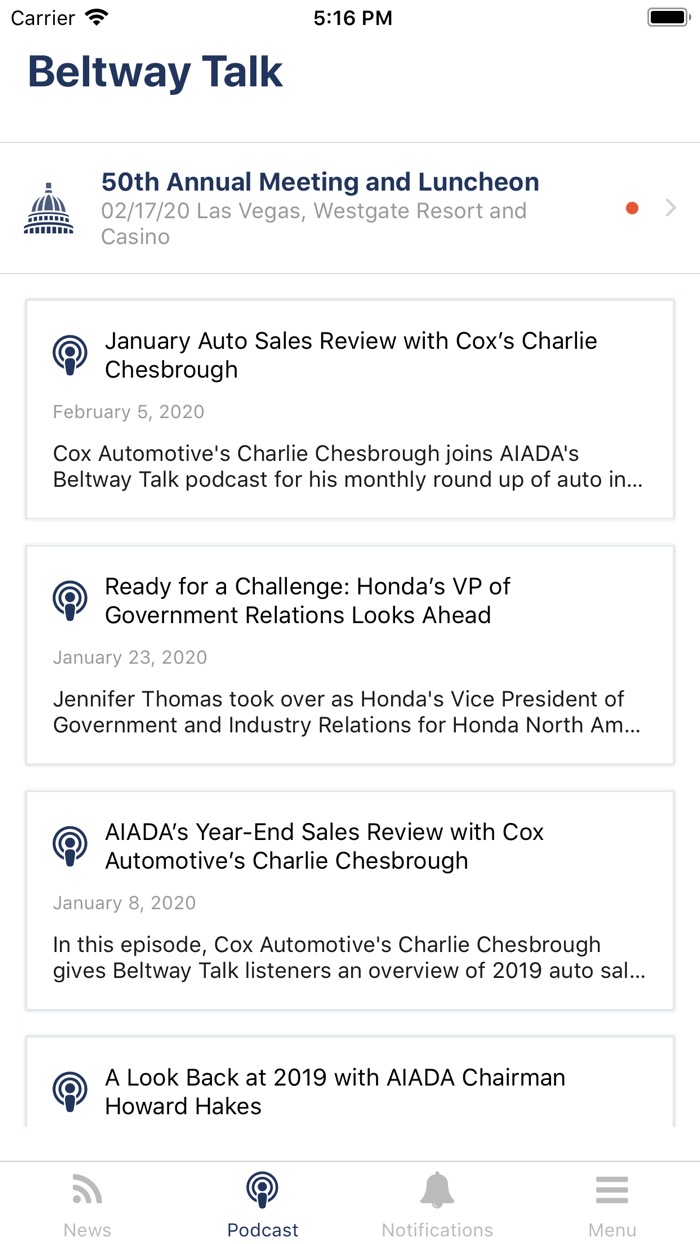Tap the podcast icon beside Howard Hakes episode
This screenshot has width=700, height=1244.
(x=69, y=1090)
